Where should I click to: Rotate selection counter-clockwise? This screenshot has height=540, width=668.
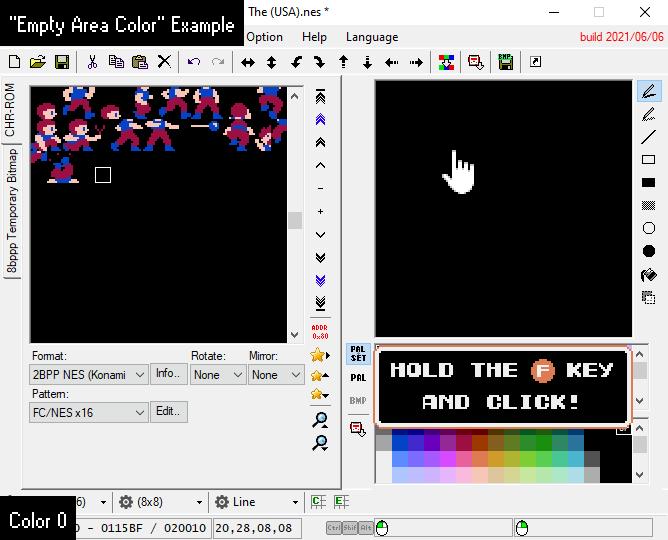click(x=296, y=63)
